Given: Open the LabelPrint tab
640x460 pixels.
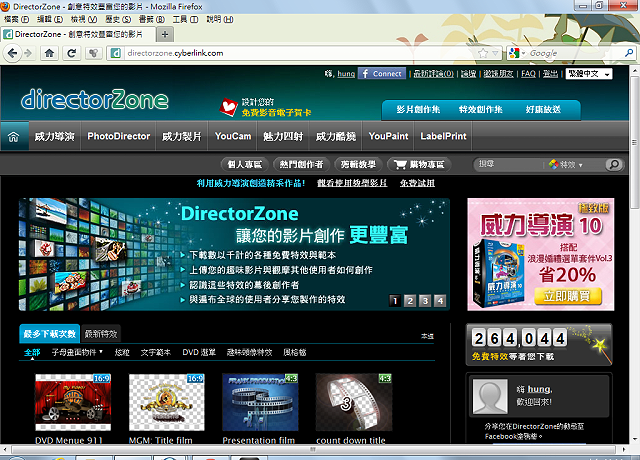Looking at the screenshot, I should pos(443,136).
